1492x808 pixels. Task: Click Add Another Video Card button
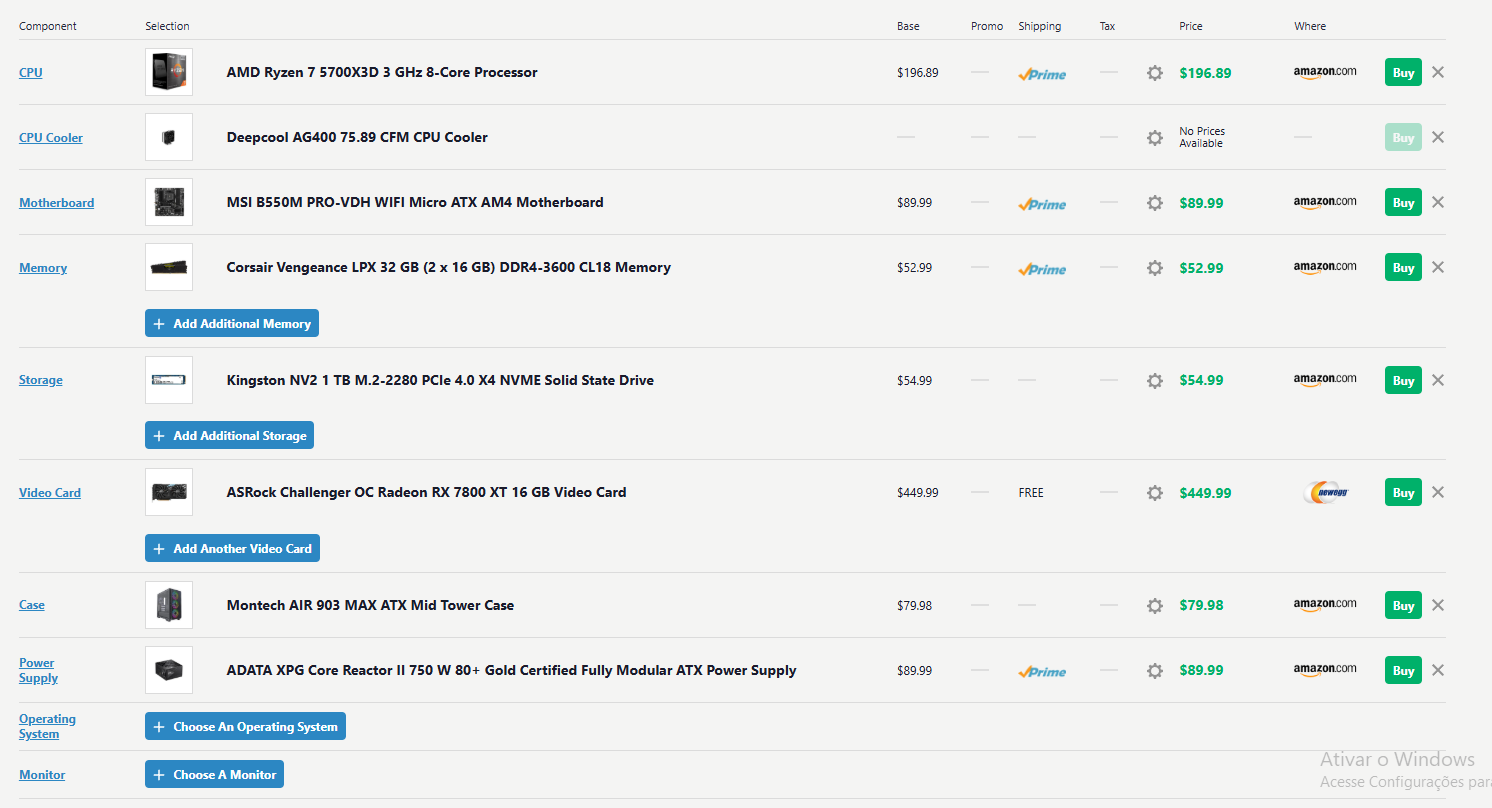(x=232, y=548)
